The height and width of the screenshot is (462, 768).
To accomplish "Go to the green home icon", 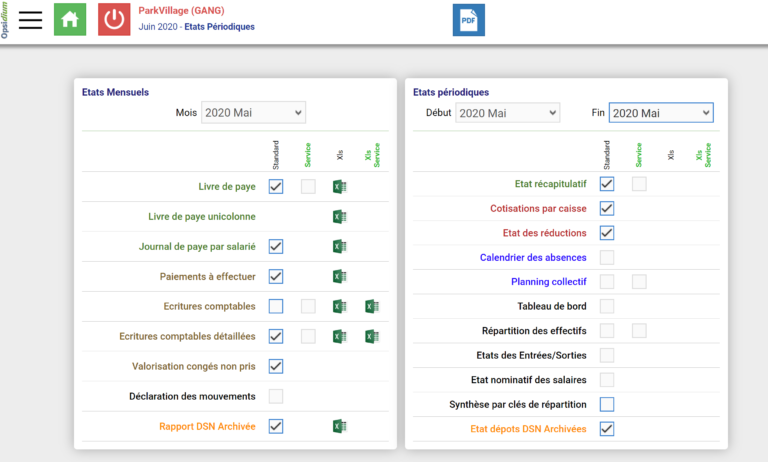I will coord(70,20).
